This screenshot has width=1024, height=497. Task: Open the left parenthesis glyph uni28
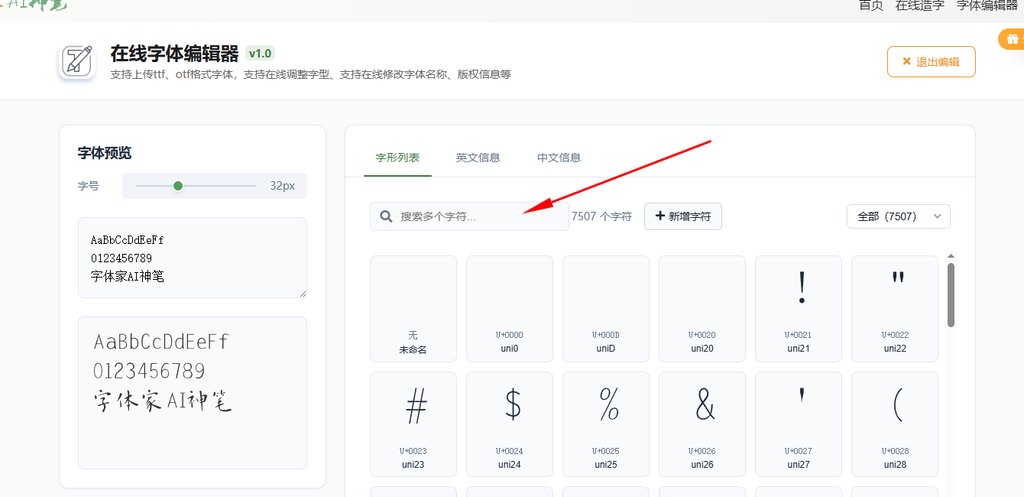coord(895,425)
